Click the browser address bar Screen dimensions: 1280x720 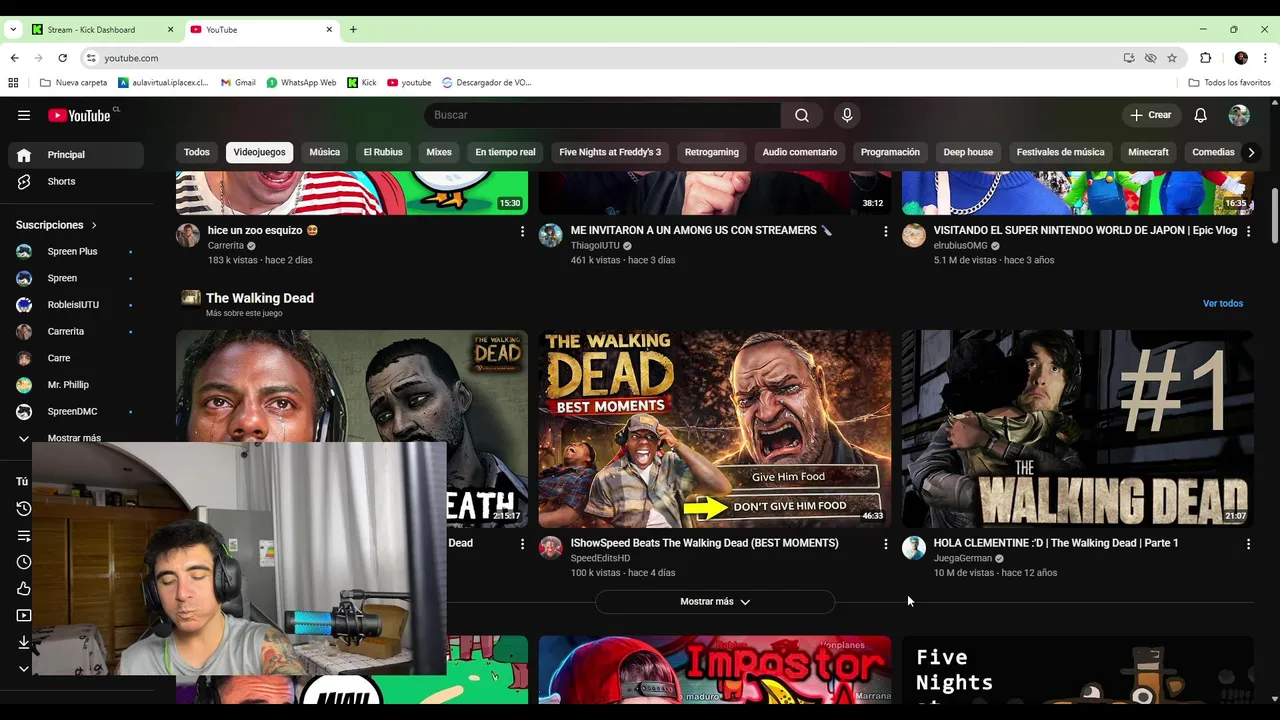[x=600, y=58]
